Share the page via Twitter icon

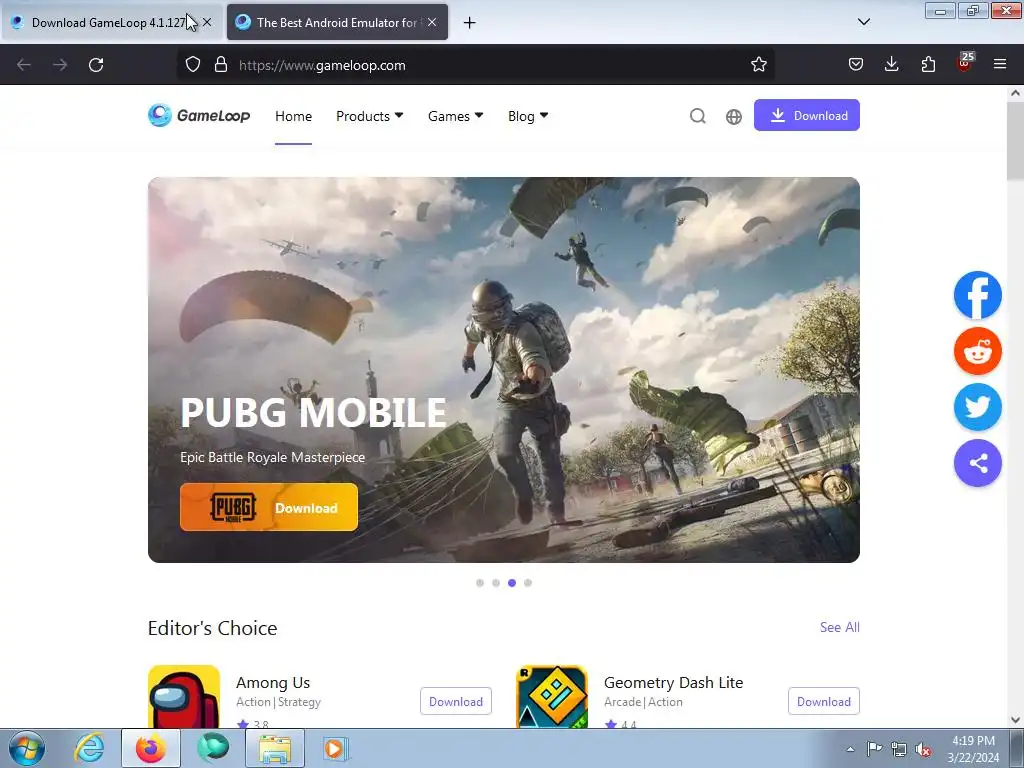tap(977, 408)
